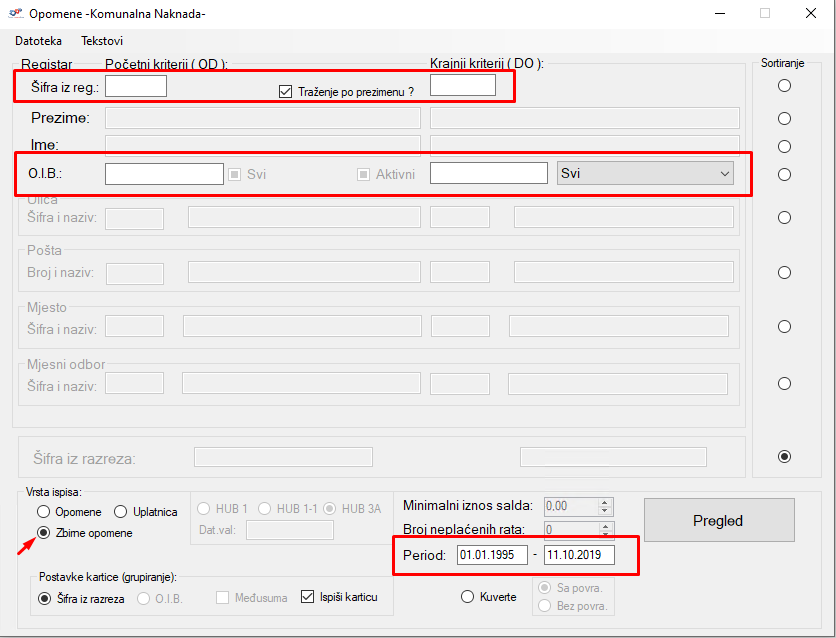Select the sorting radio button in O.I.B. row
Screen dimensions: 836x638
pyautogui.click(x=784, y=175)
